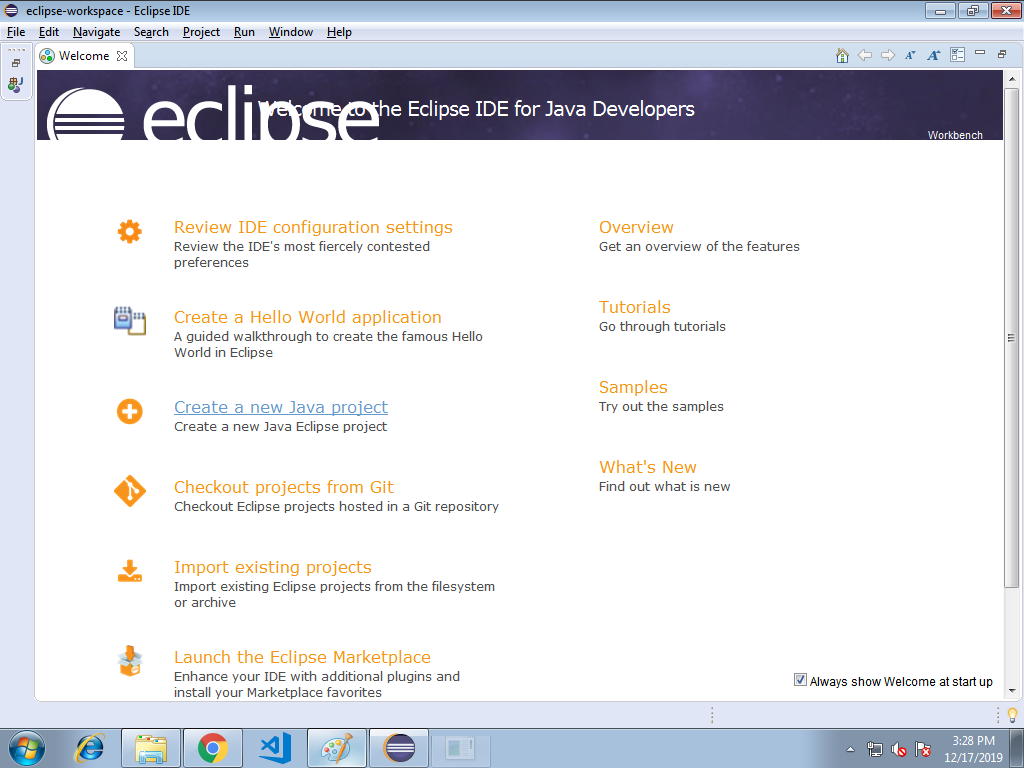
Task: Go to the Workbench link
Action: pos(955,135)
